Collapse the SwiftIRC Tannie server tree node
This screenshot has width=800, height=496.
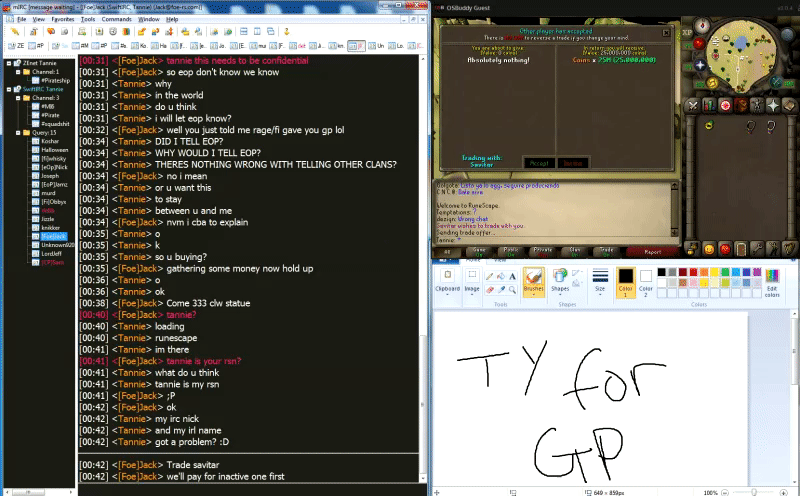[9, 89]
